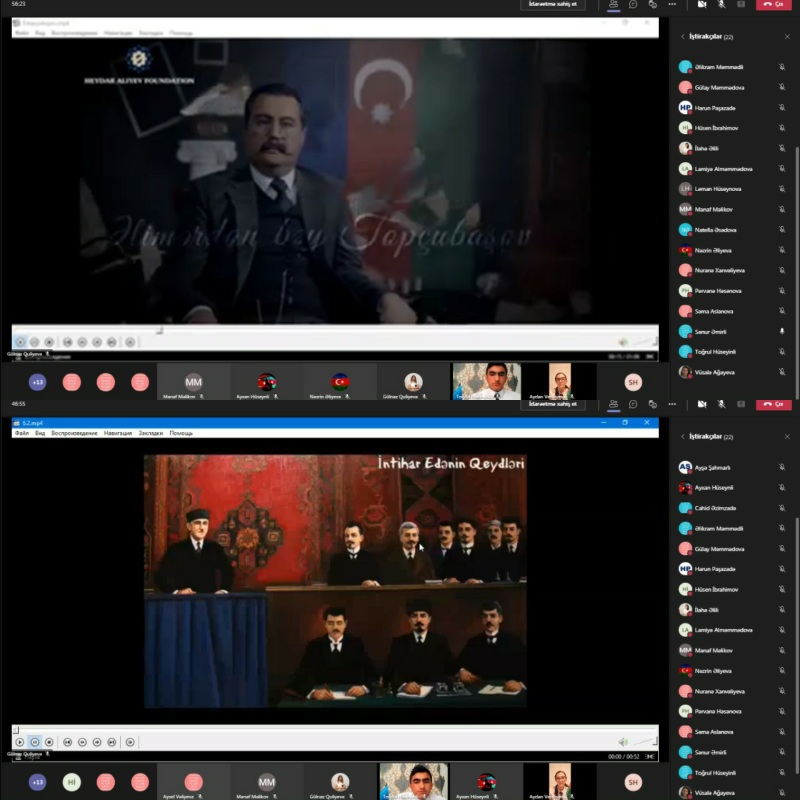
Task: Expand the +13 overflow under the Topçubaşov video
Action: pos(37,382)
